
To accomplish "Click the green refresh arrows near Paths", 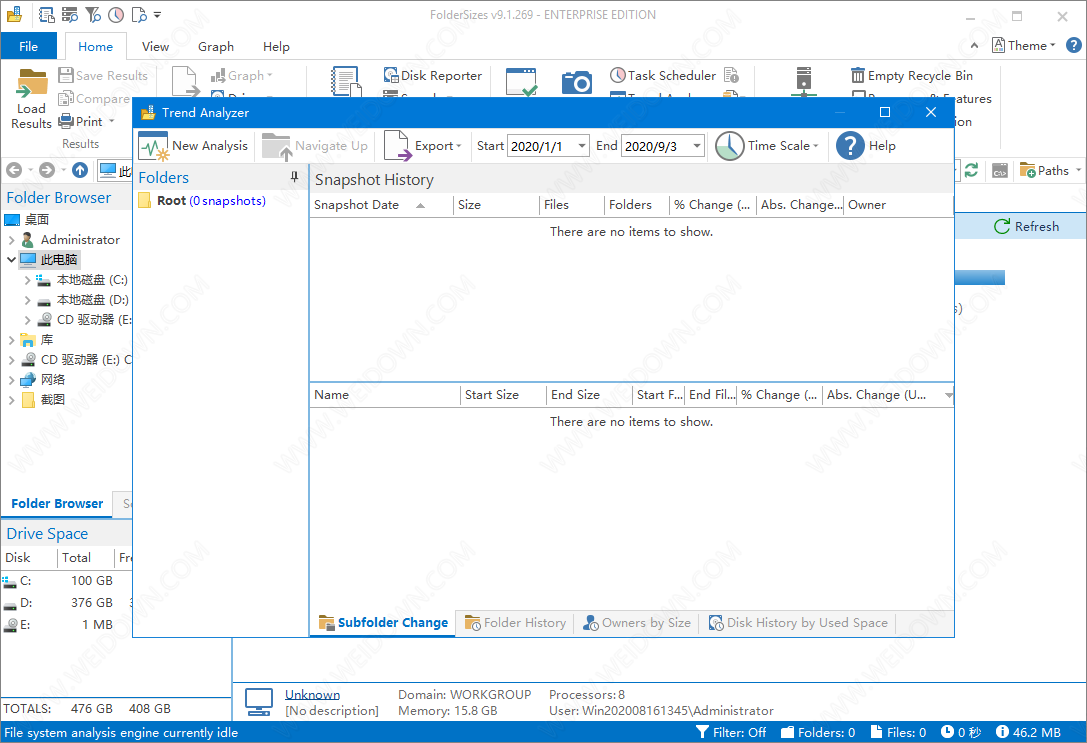I will (x=971, y=171).
